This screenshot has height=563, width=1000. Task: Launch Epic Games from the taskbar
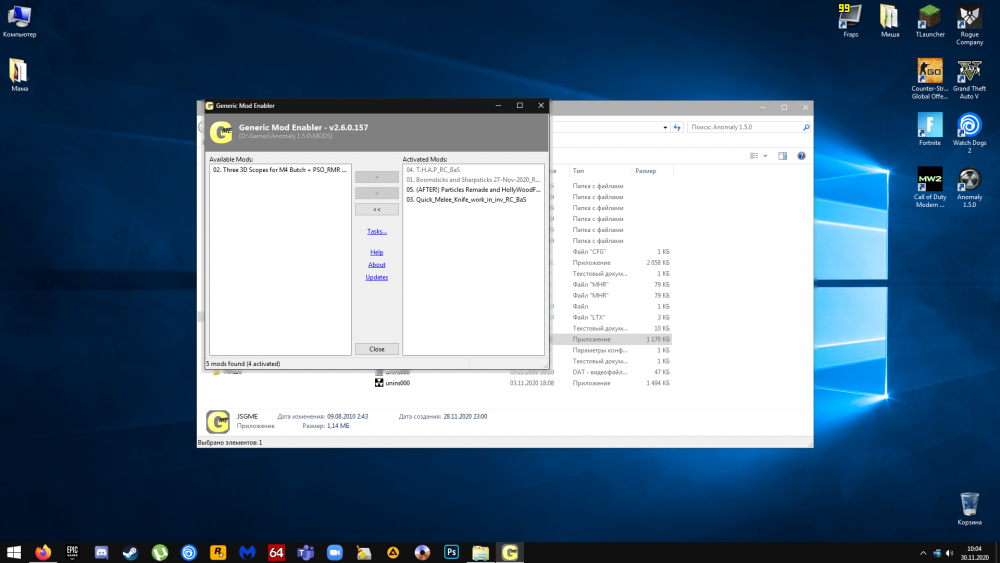(x=72, y=552)
